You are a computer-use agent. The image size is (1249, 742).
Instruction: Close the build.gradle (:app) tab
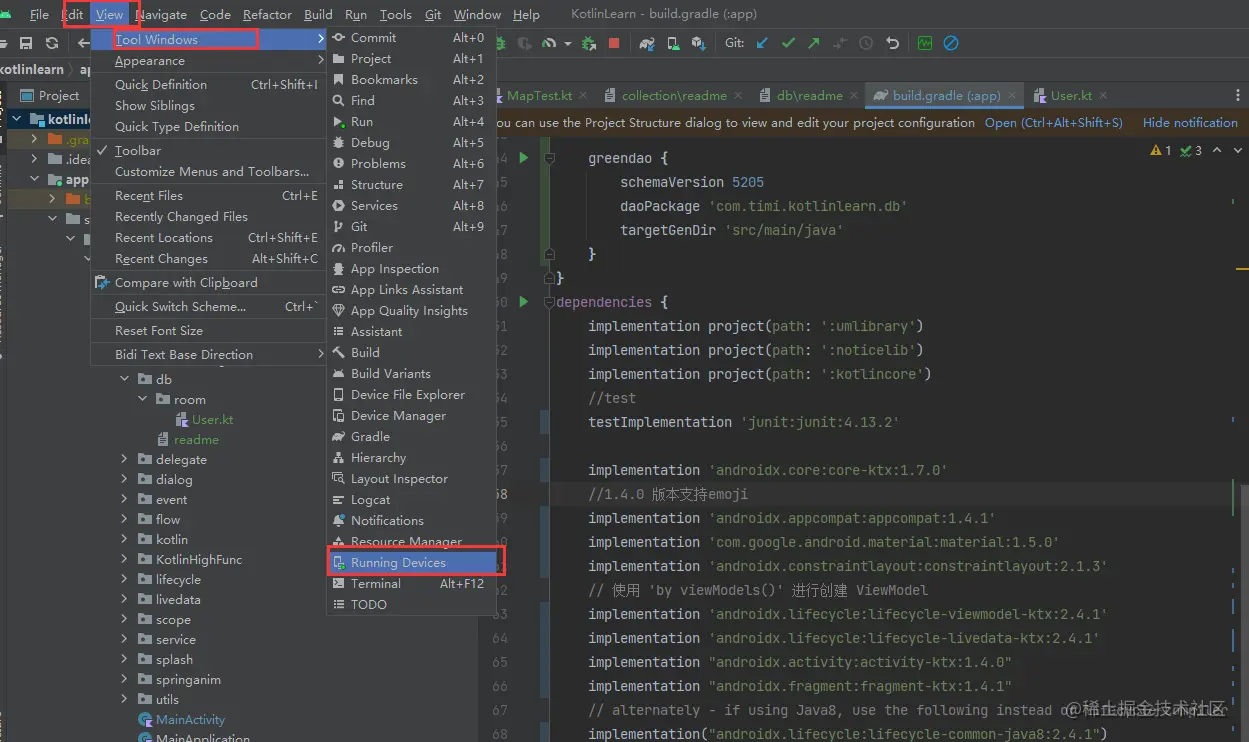coord(1012,96)
